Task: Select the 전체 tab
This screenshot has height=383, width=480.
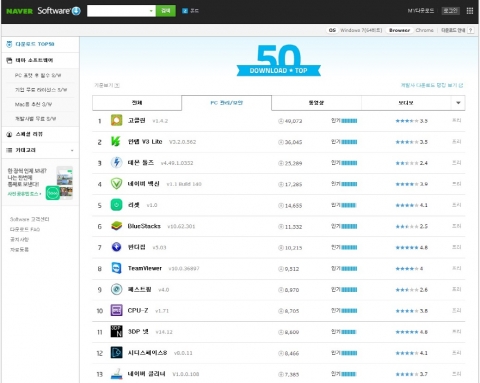Action: 137,103
